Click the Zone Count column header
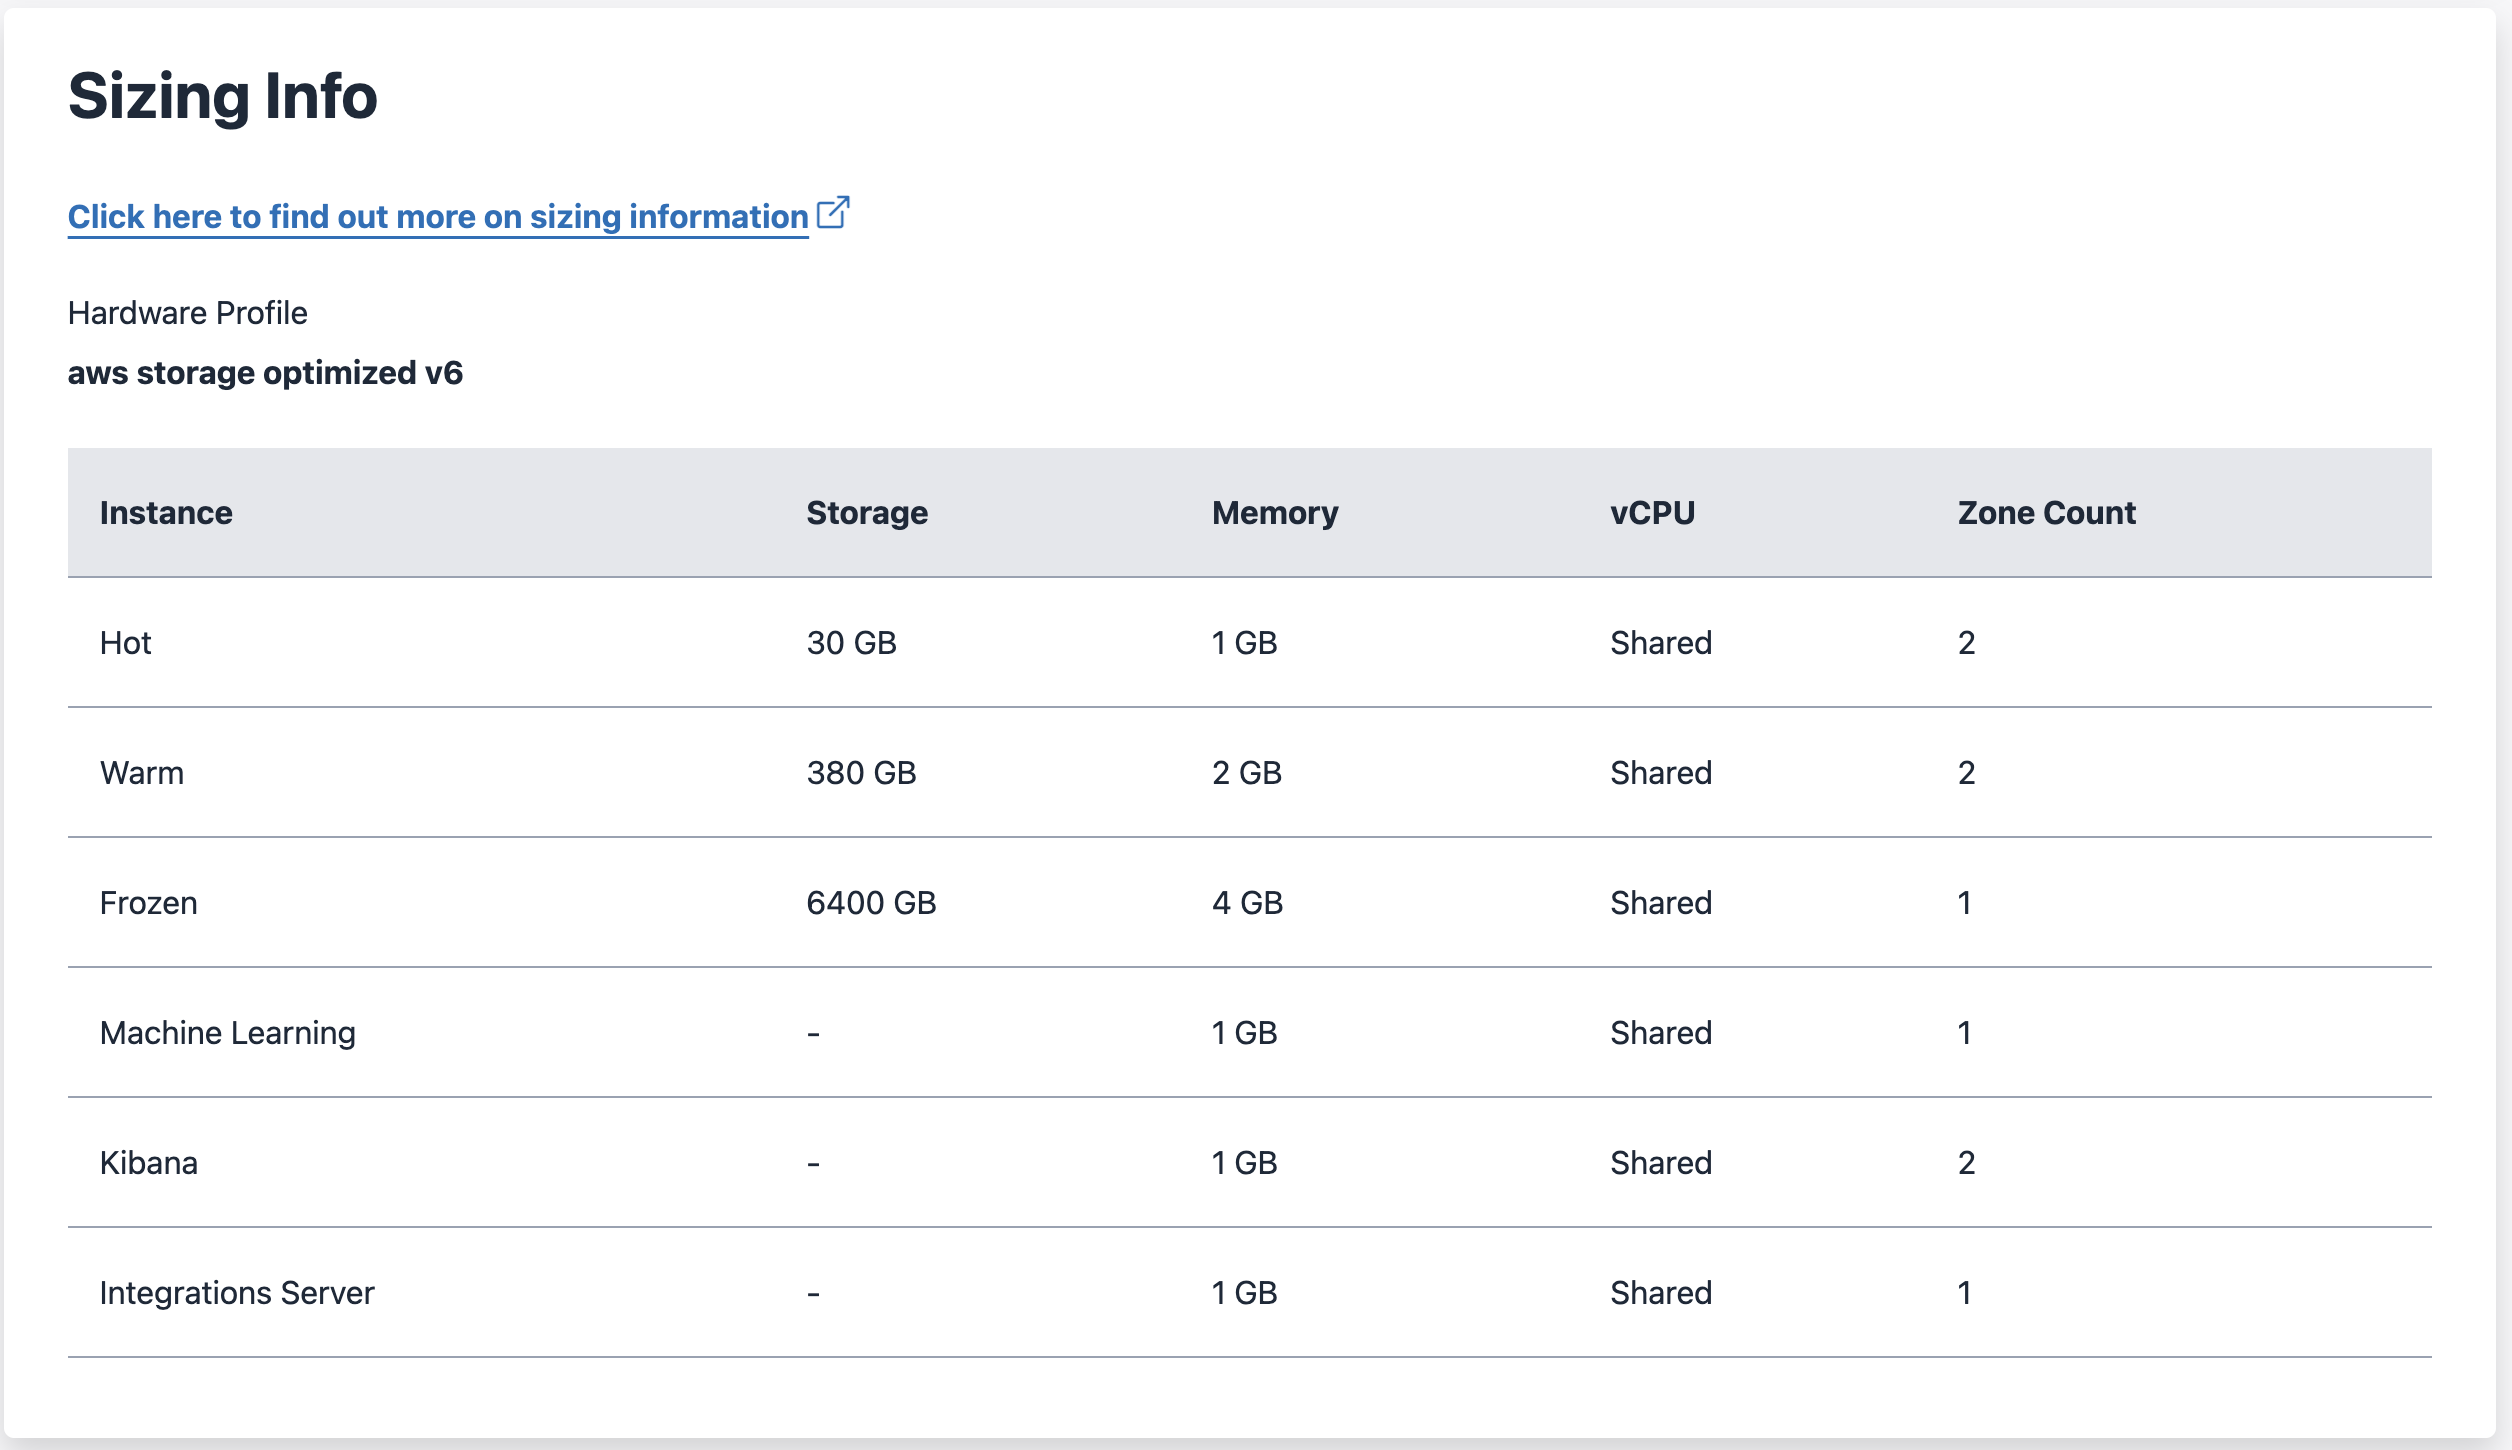The width and height of the screenshot is (2512, 1450). (2046, 512)
